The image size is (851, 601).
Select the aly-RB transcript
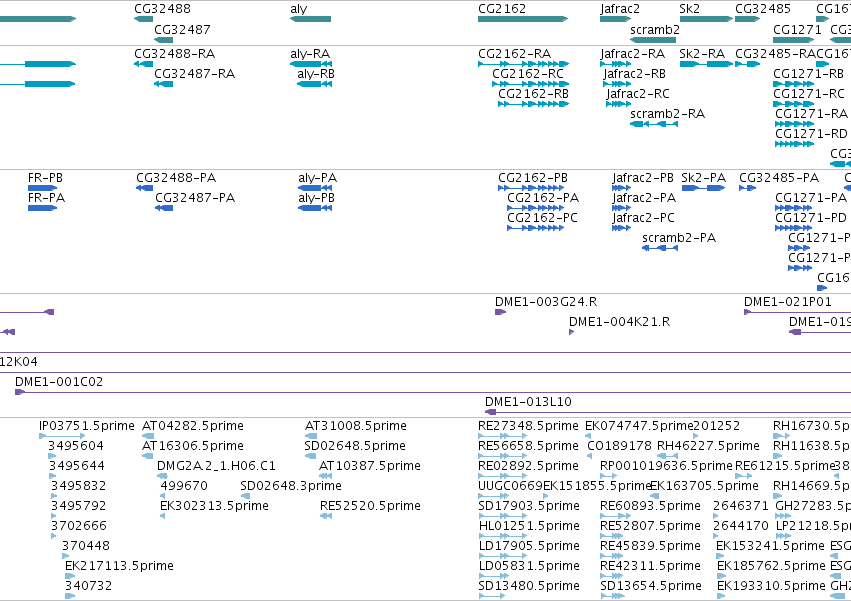(314, 84)
